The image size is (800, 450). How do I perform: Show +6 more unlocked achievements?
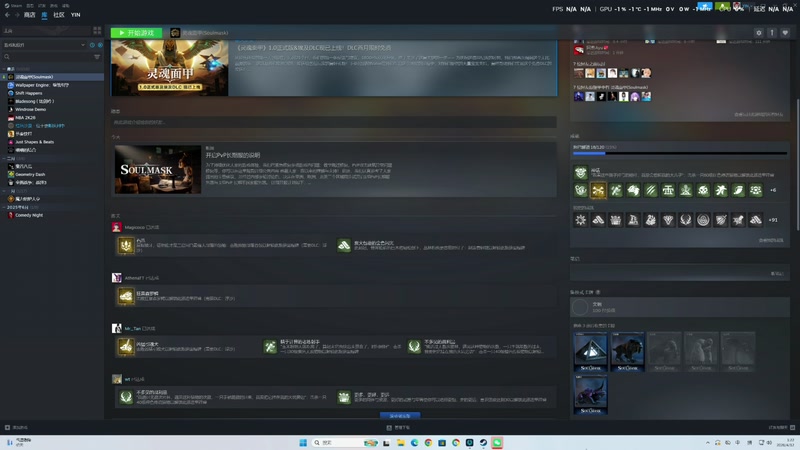(x=773, y=190)
